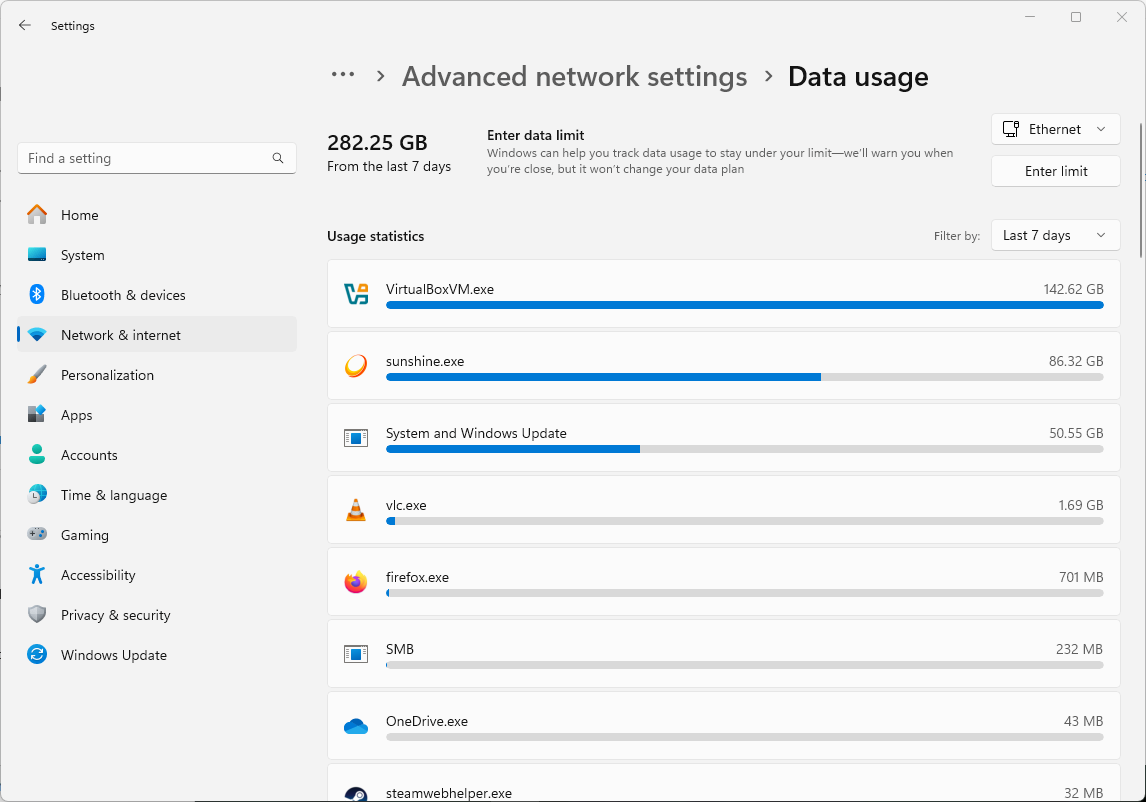The height and width of the screenshot is (802, 1146).
Task: Expand the breadcrumb ellipsis menu
Action: coord(343,75)
